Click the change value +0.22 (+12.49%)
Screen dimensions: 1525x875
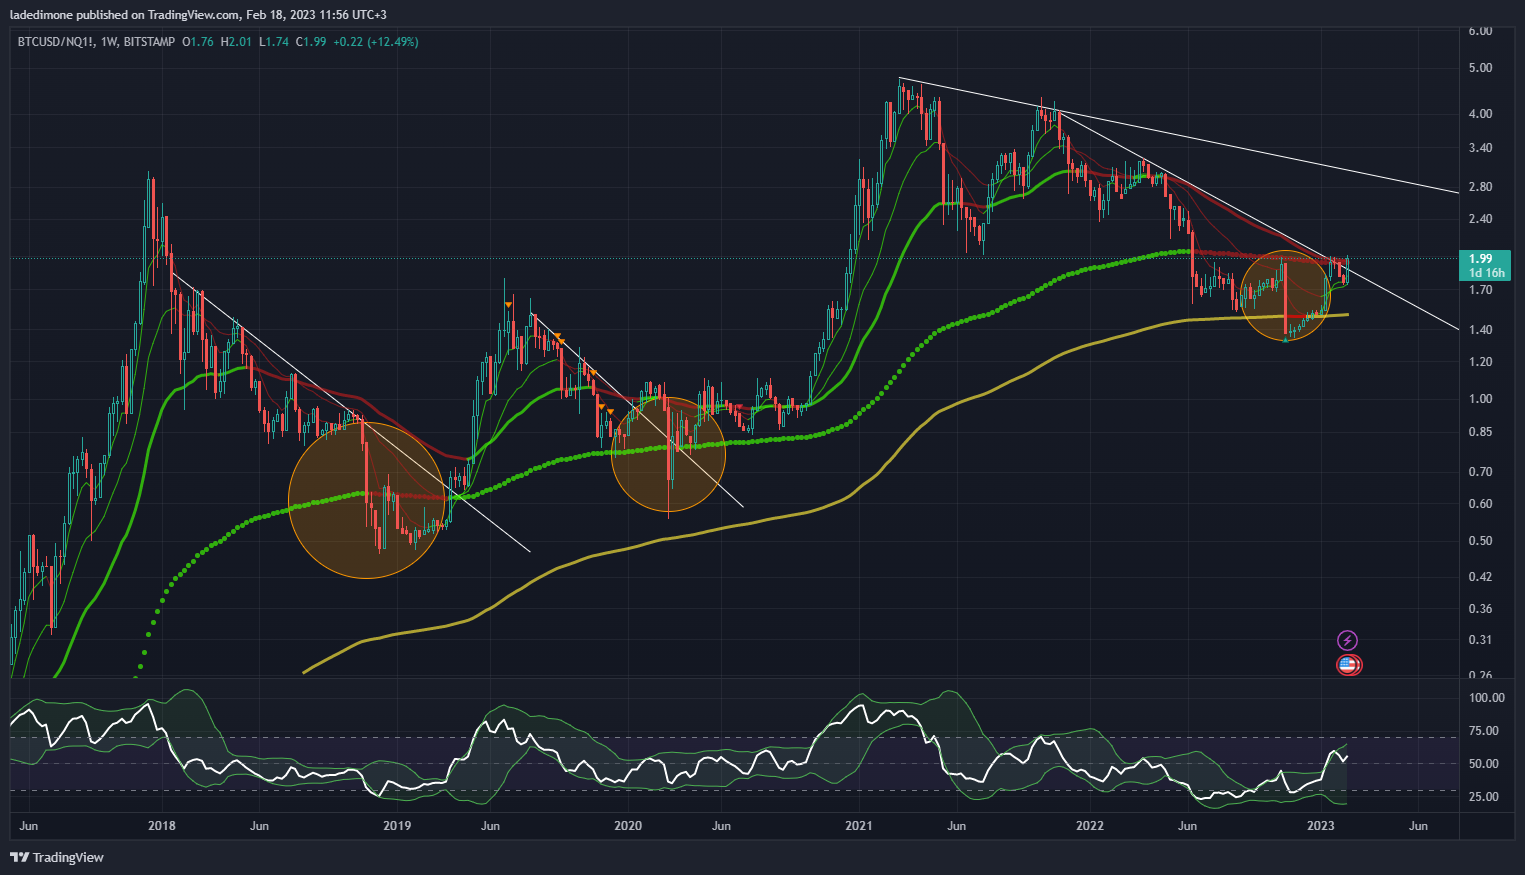tap(376, 42)
